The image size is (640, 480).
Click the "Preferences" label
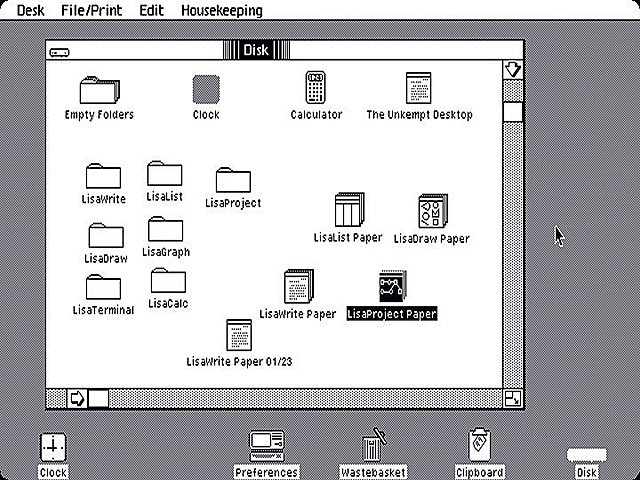[267, 472]
